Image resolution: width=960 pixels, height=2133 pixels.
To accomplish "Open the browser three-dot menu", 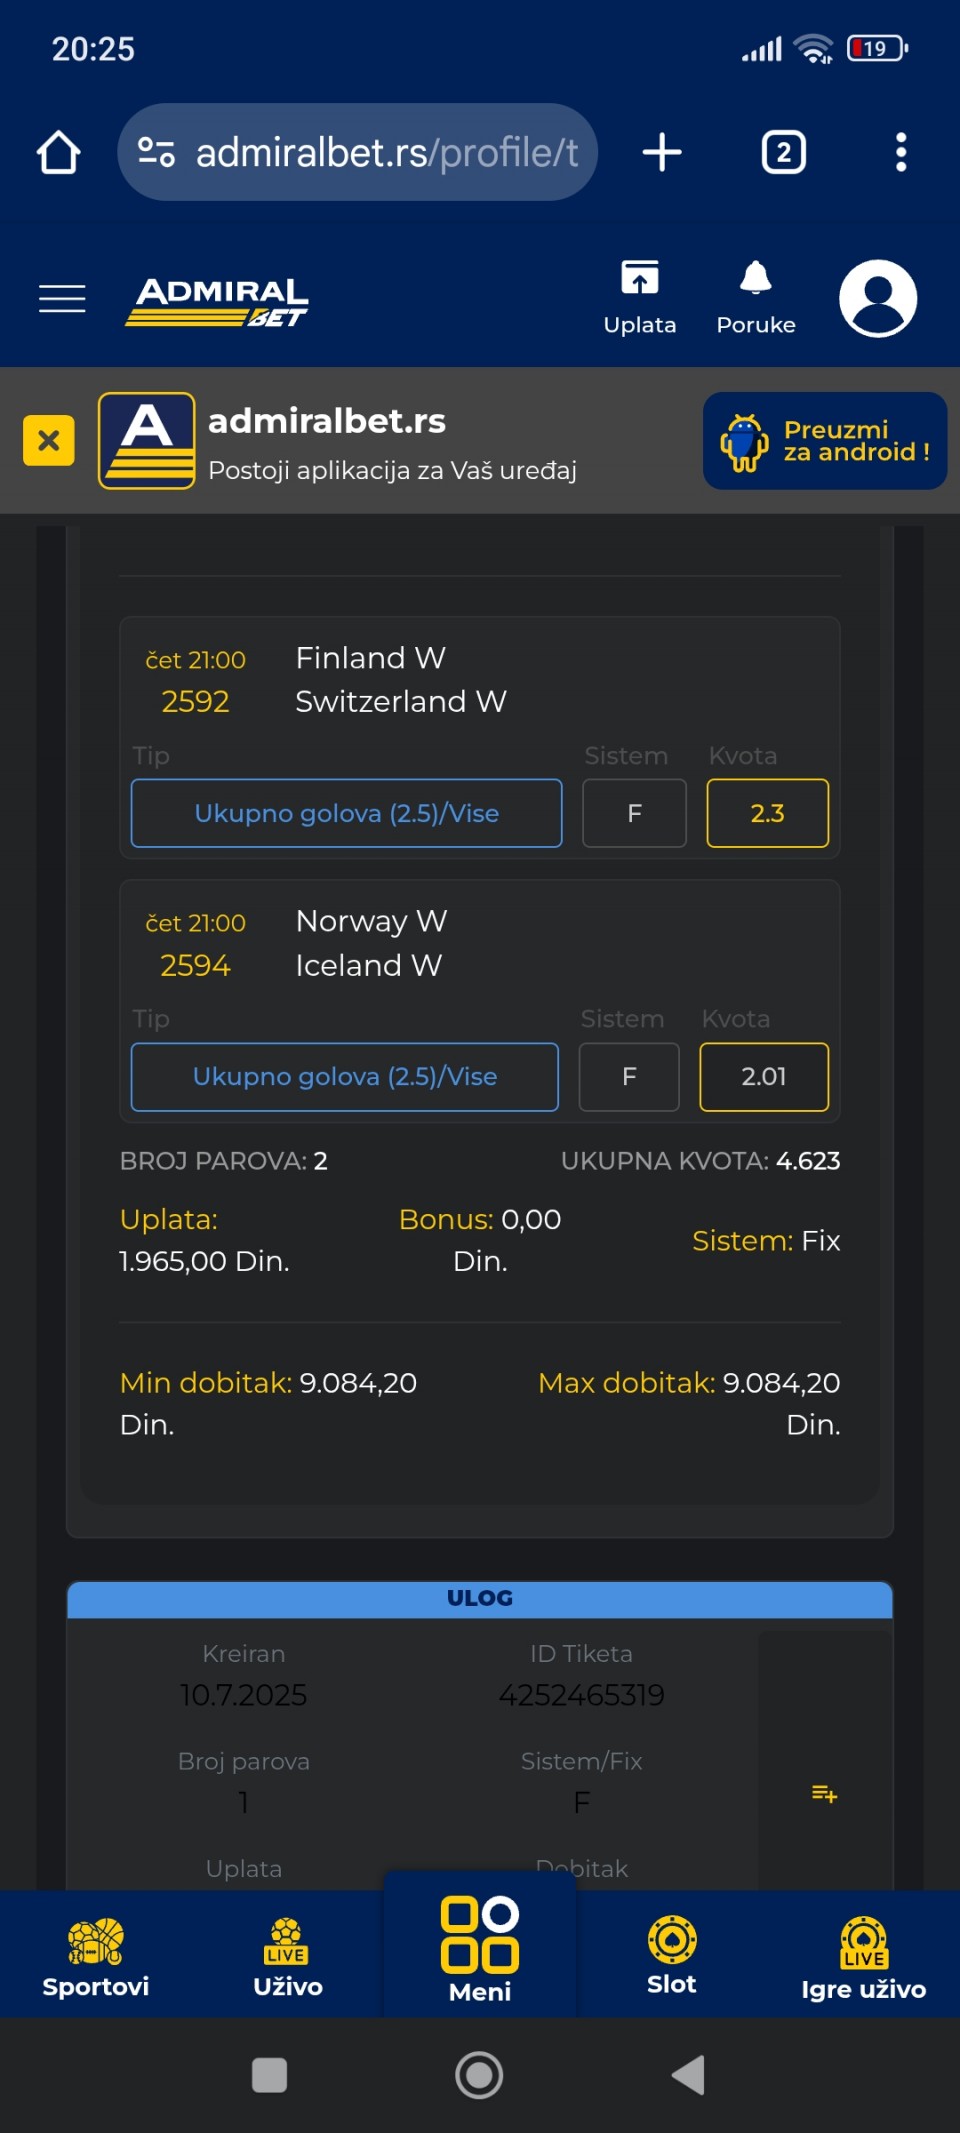I will tap(901, 152).
